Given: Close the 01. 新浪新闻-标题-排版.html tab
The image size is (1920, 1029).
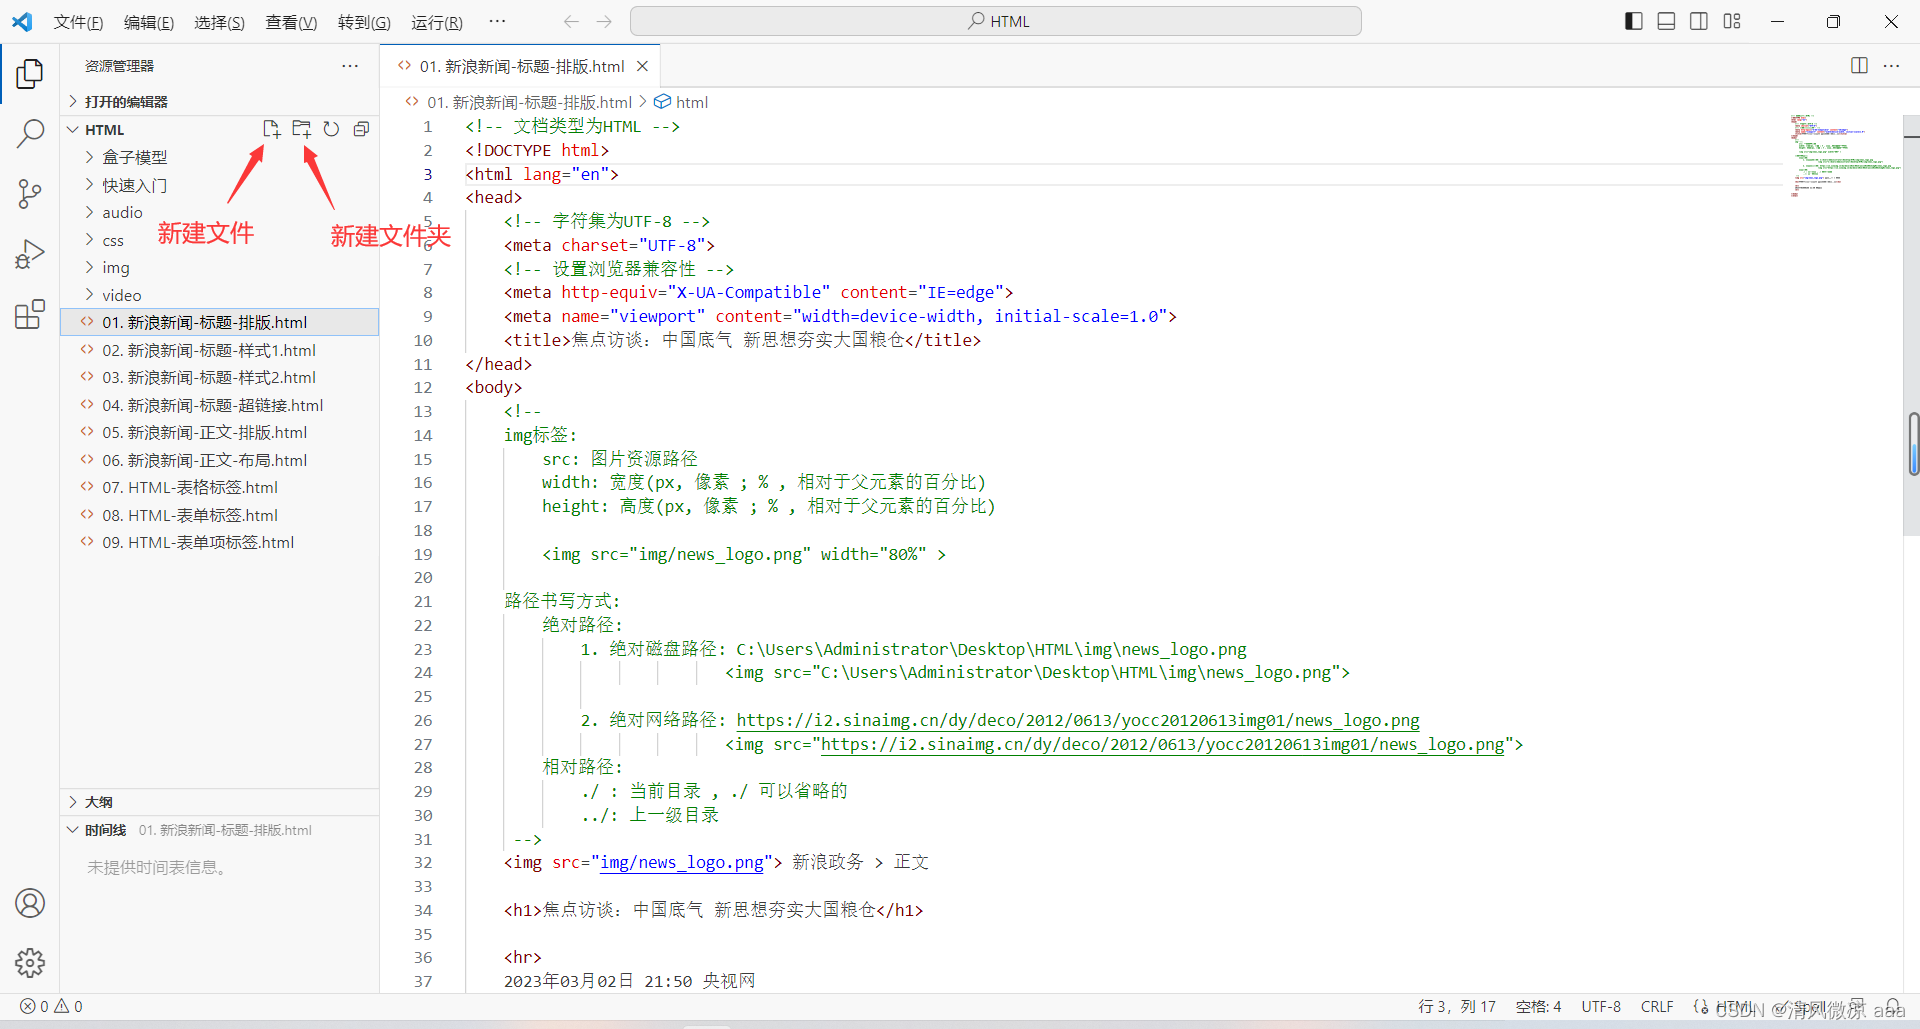Looking at the screenshot, I should point(642,66).
